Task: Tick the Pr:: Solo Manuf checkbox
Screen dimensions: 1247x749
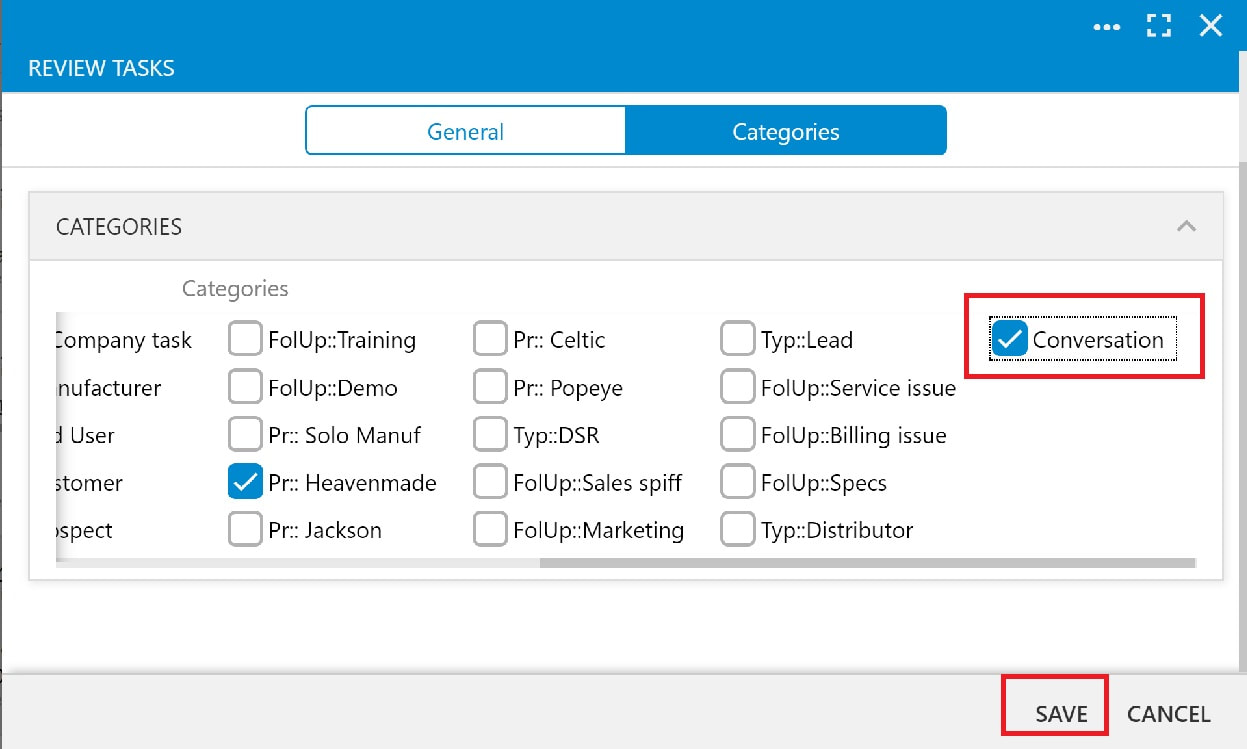Action: coord(245,435)
